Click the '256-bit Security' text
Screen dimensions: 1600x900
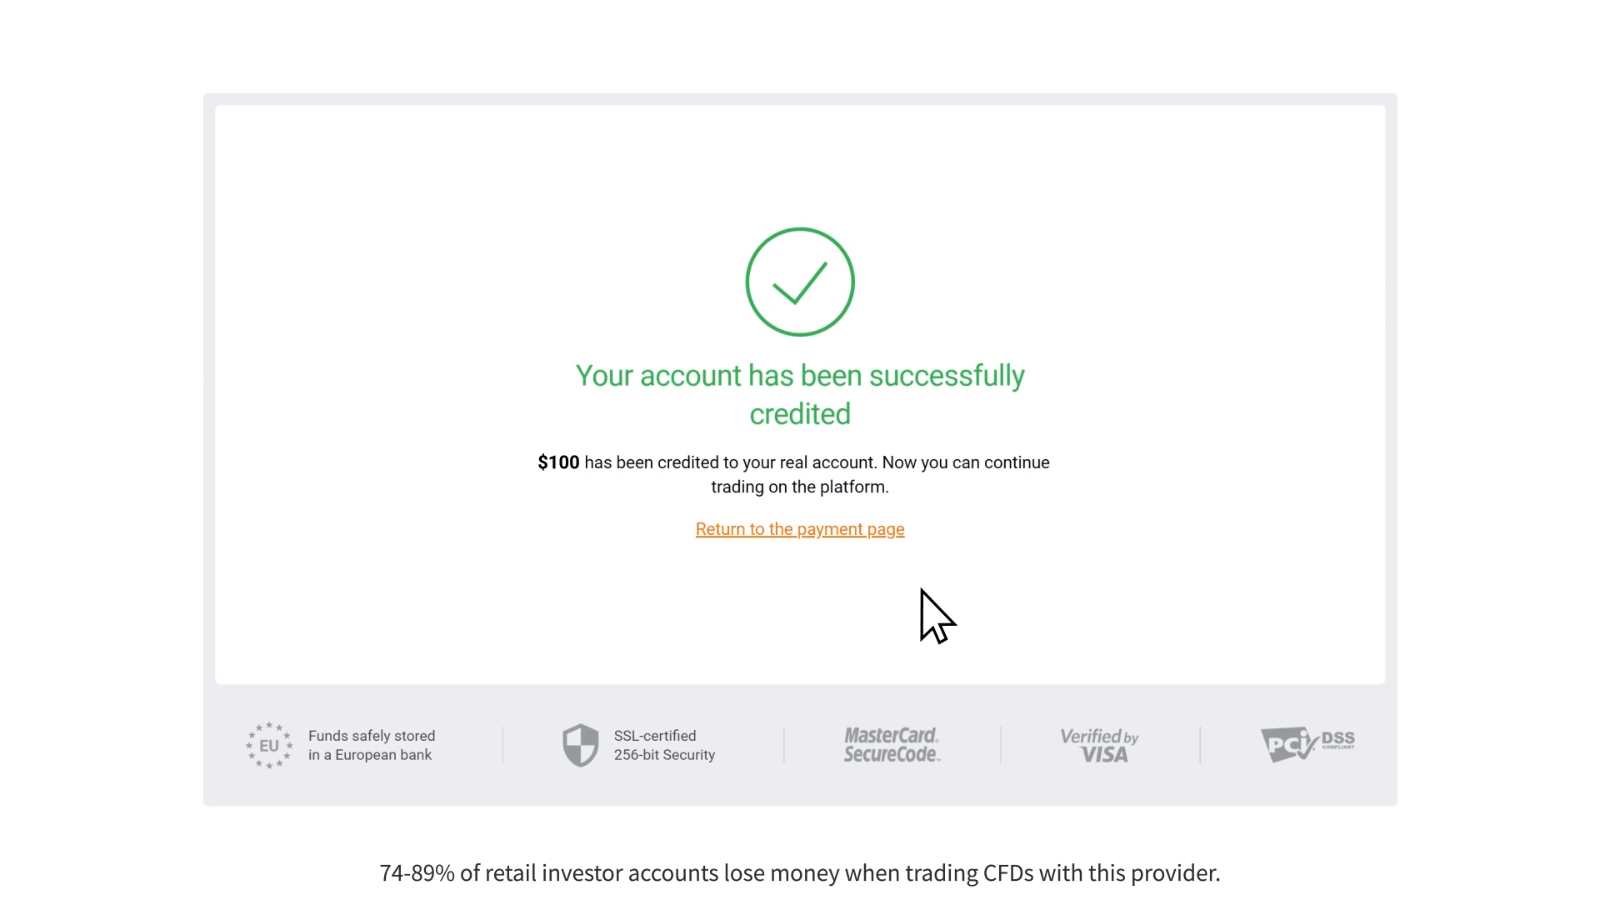pyautogui.click(x=664, y=755)
